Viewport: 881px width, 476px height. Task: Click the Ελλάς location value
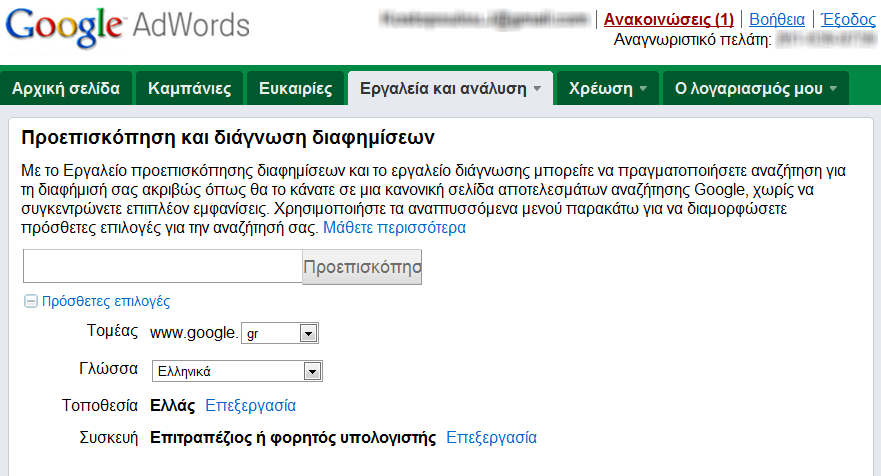coord(172,405)
